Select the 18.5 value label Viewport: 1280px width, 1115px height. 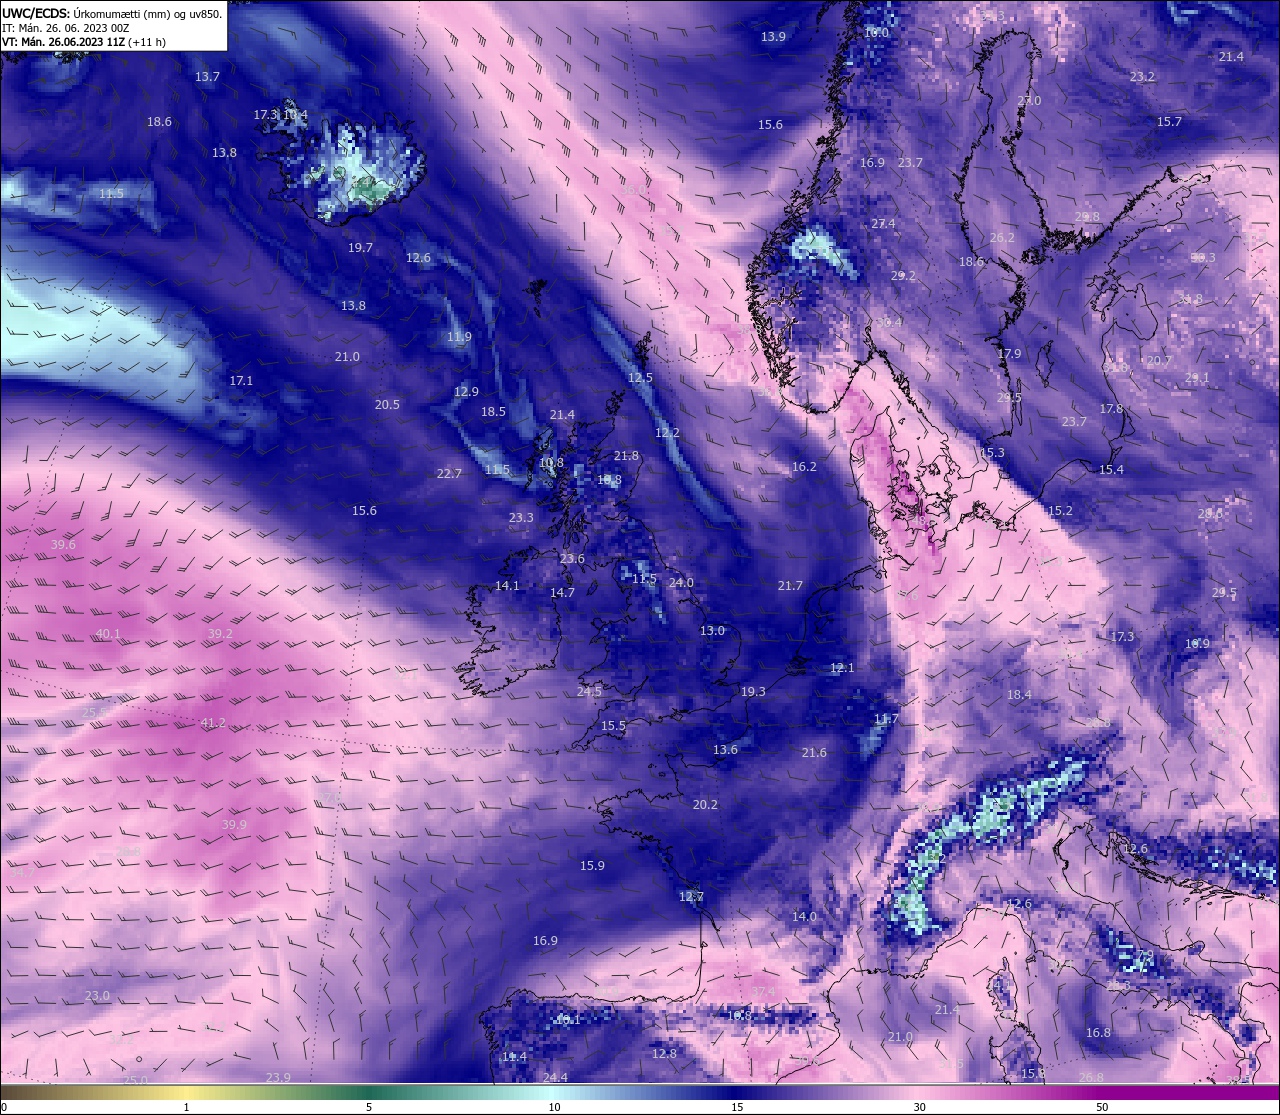pyautogui.click(x=493, y=412)
